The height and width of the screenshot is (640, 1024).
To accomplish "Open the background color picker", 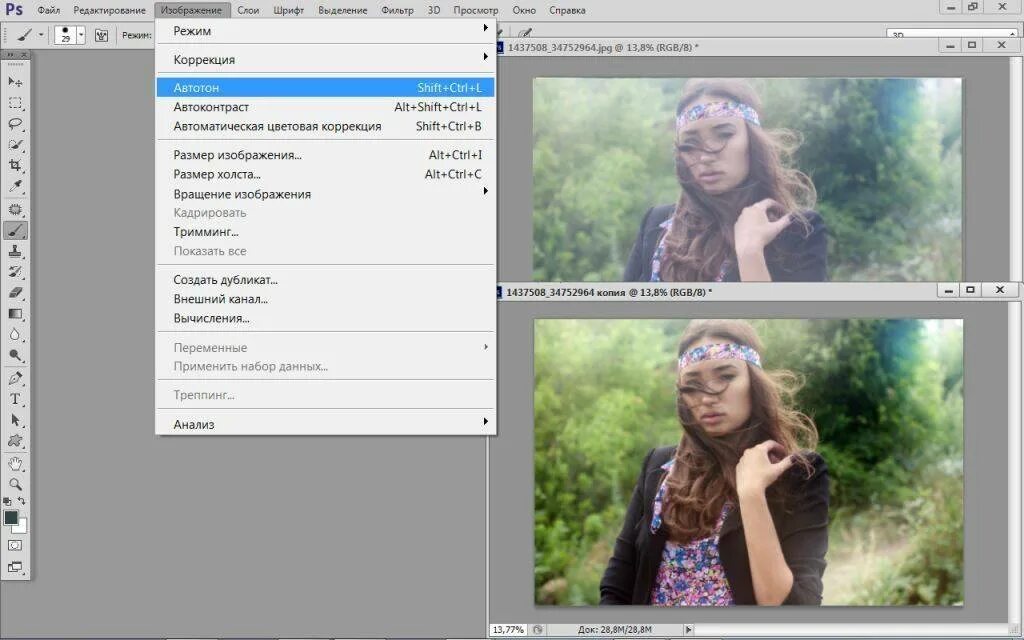I will (x=22, y=526).
